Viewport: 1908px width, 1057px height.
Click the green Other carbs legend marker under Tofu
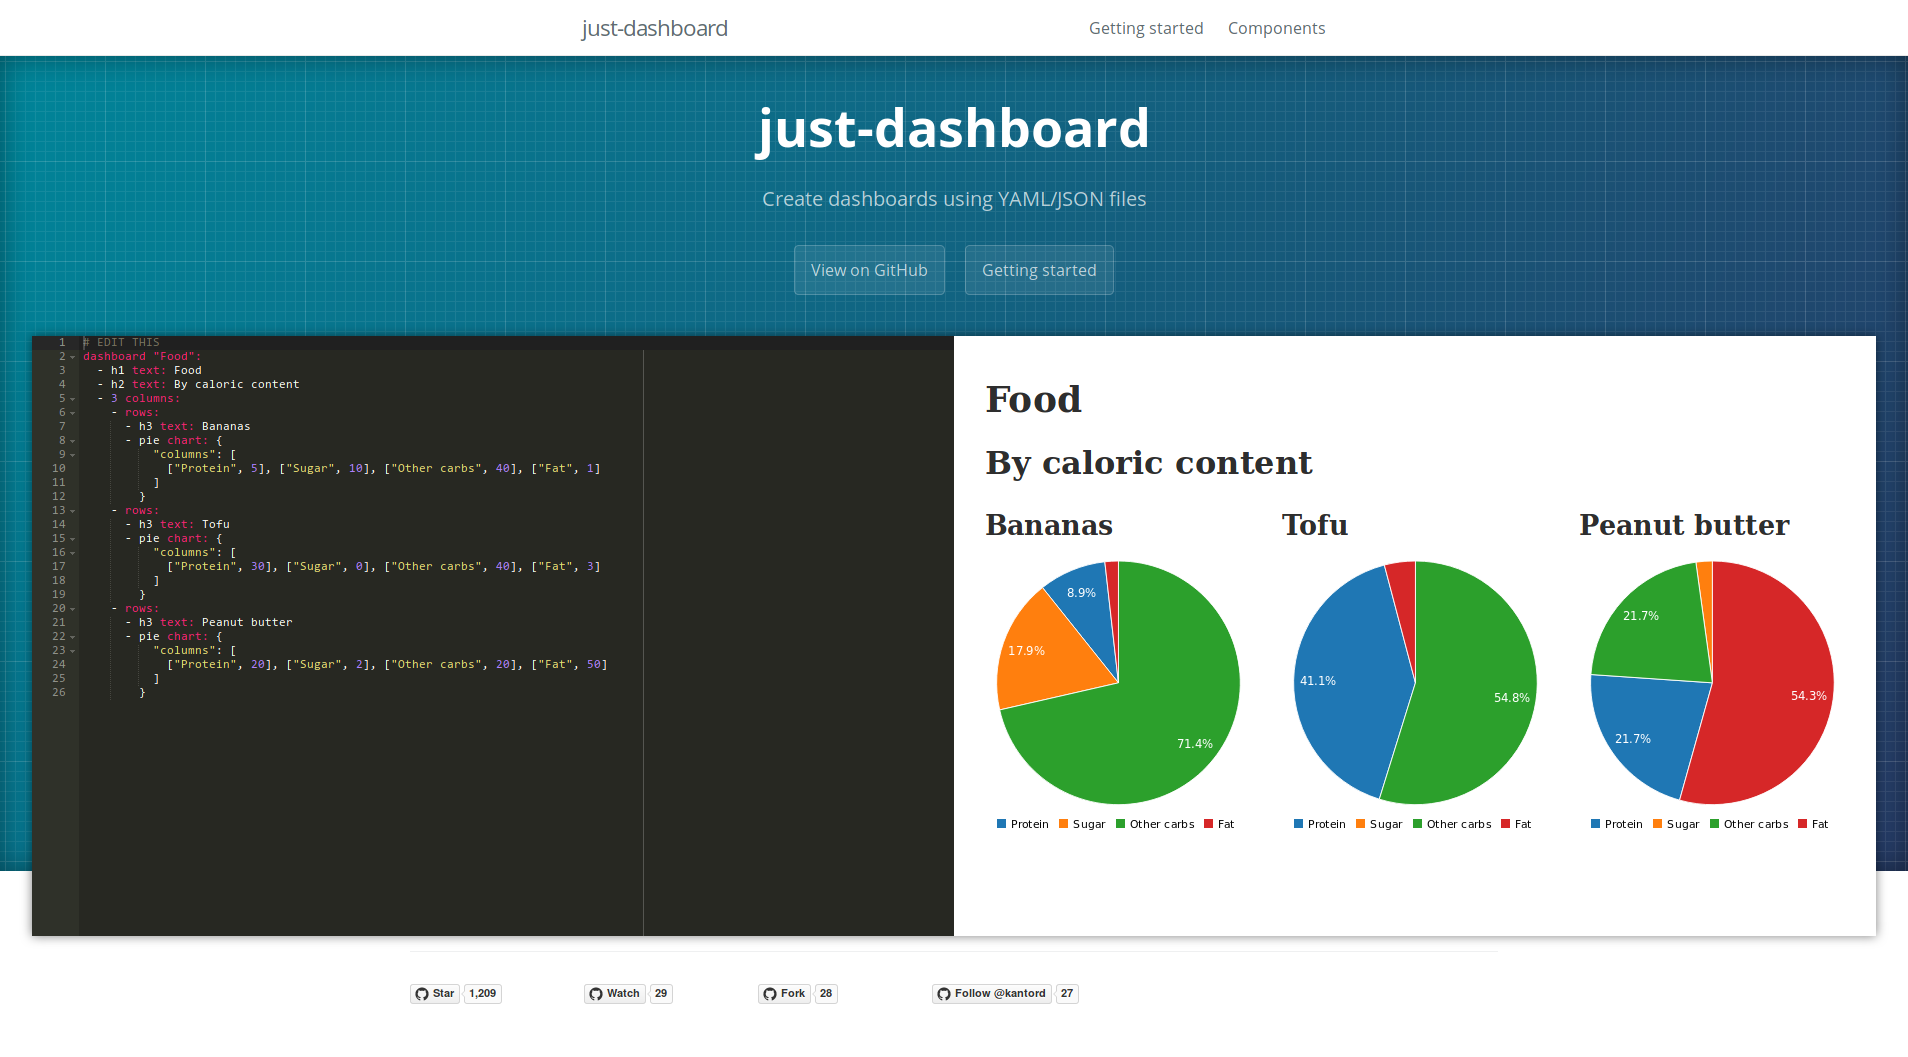(1415, 823)
